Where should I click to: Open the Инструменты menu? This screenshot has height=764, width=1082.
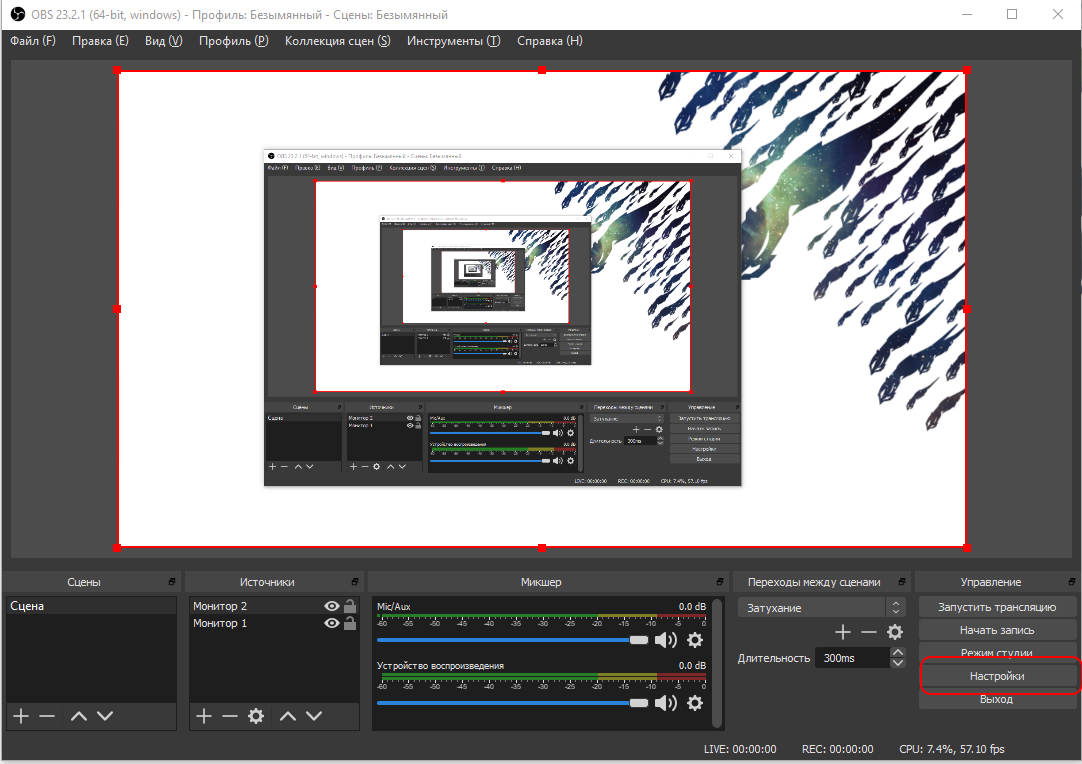453,41
